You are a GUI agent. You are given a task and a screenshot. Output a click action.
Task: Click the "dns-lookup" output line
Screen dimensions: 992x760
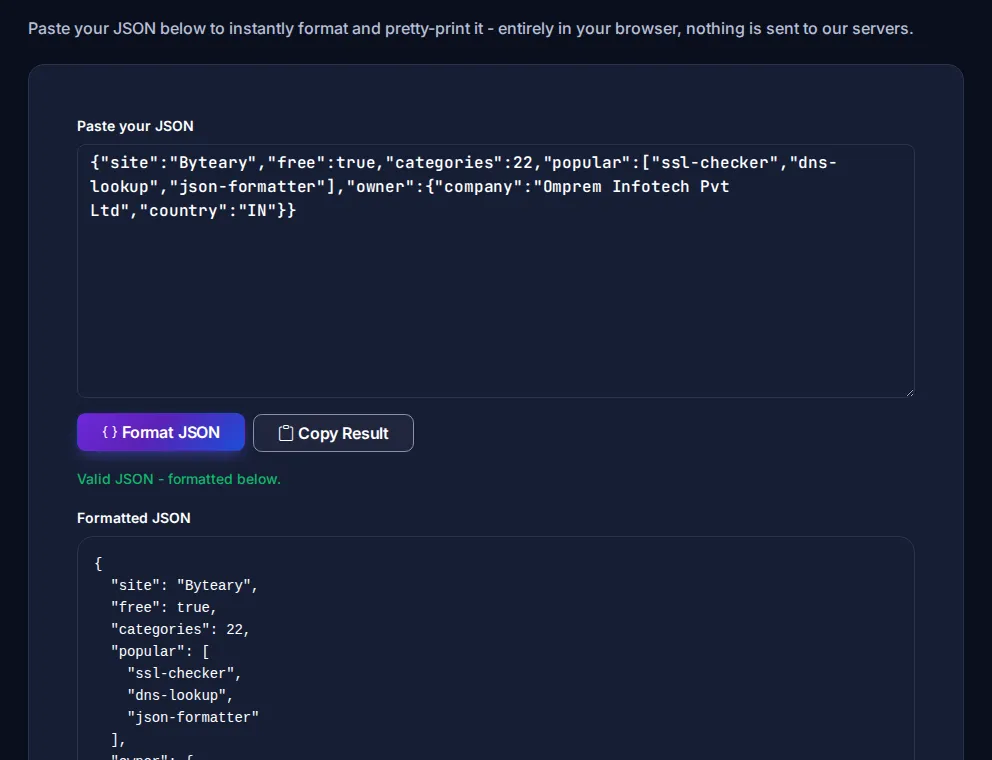click(x=180, y=695)
